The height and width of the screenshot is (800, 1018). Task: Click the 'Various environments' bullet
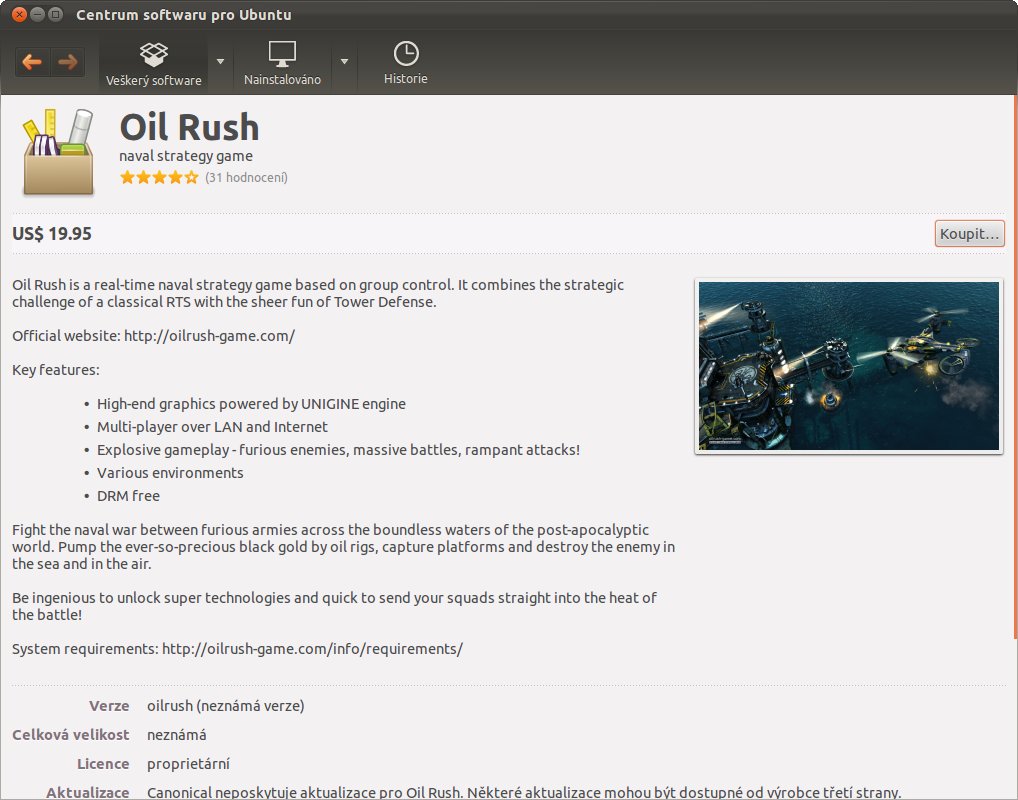pos(170,473)
